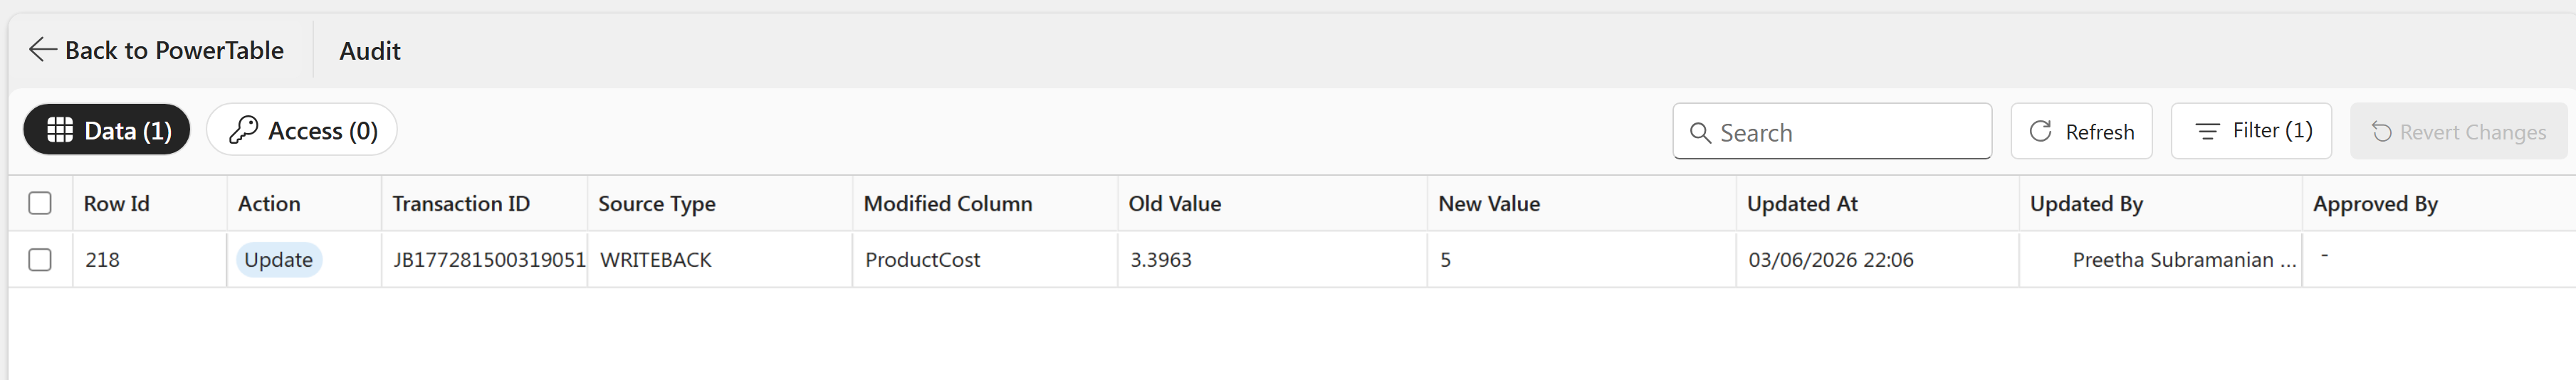
Task: Toggle the select-all header checkbox
Action: pos(40,203)
